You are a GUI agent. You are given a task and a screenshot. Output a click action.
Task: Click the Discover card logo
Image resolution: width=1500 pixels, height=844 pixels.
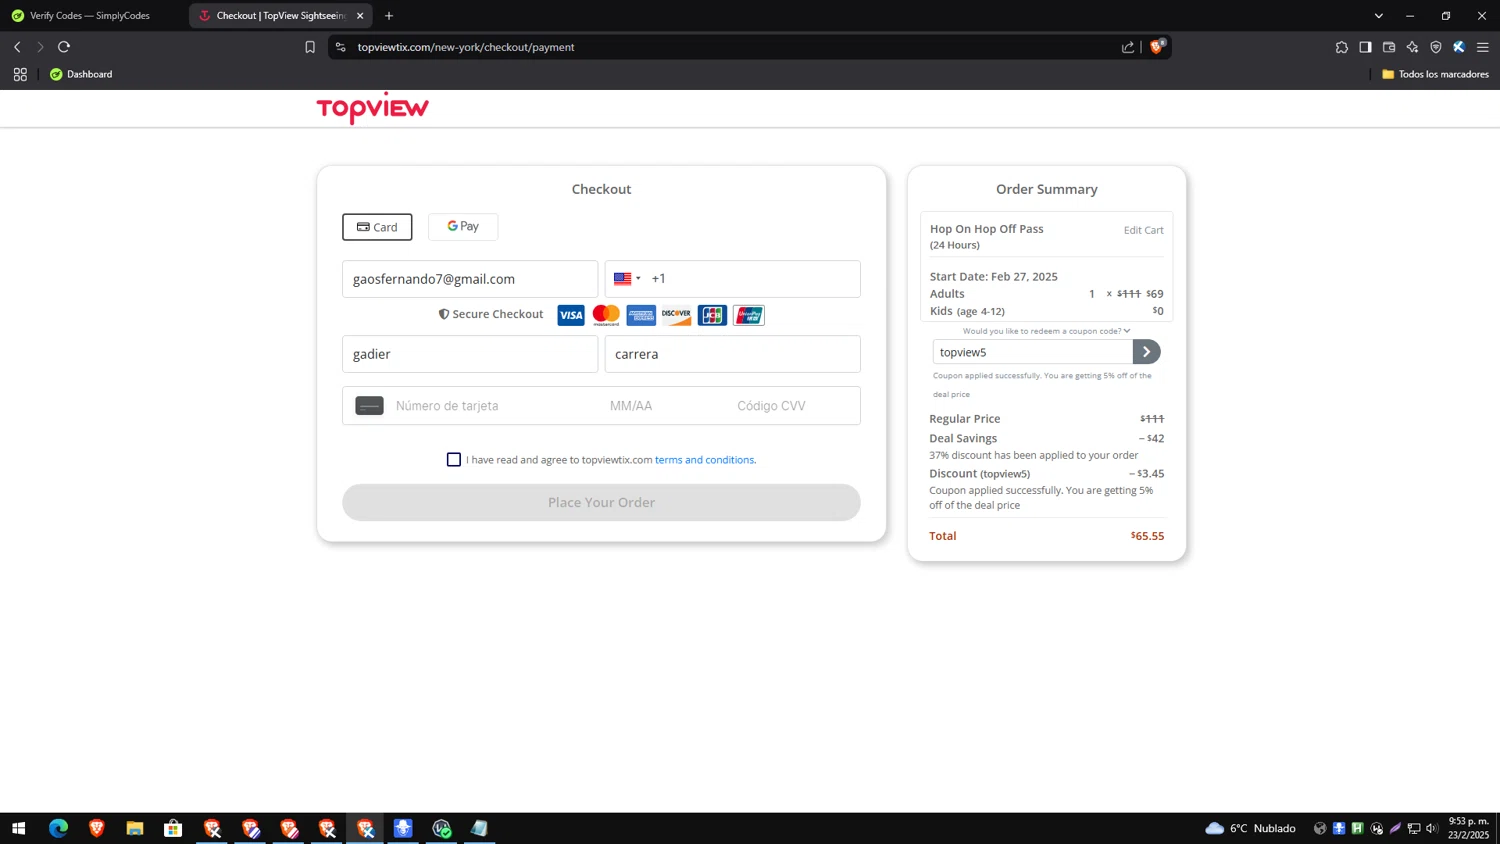click(676, 315)
